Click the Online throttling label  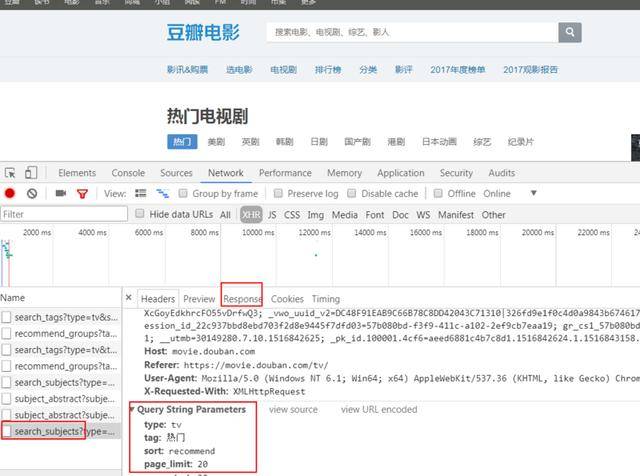coord(497,194)
